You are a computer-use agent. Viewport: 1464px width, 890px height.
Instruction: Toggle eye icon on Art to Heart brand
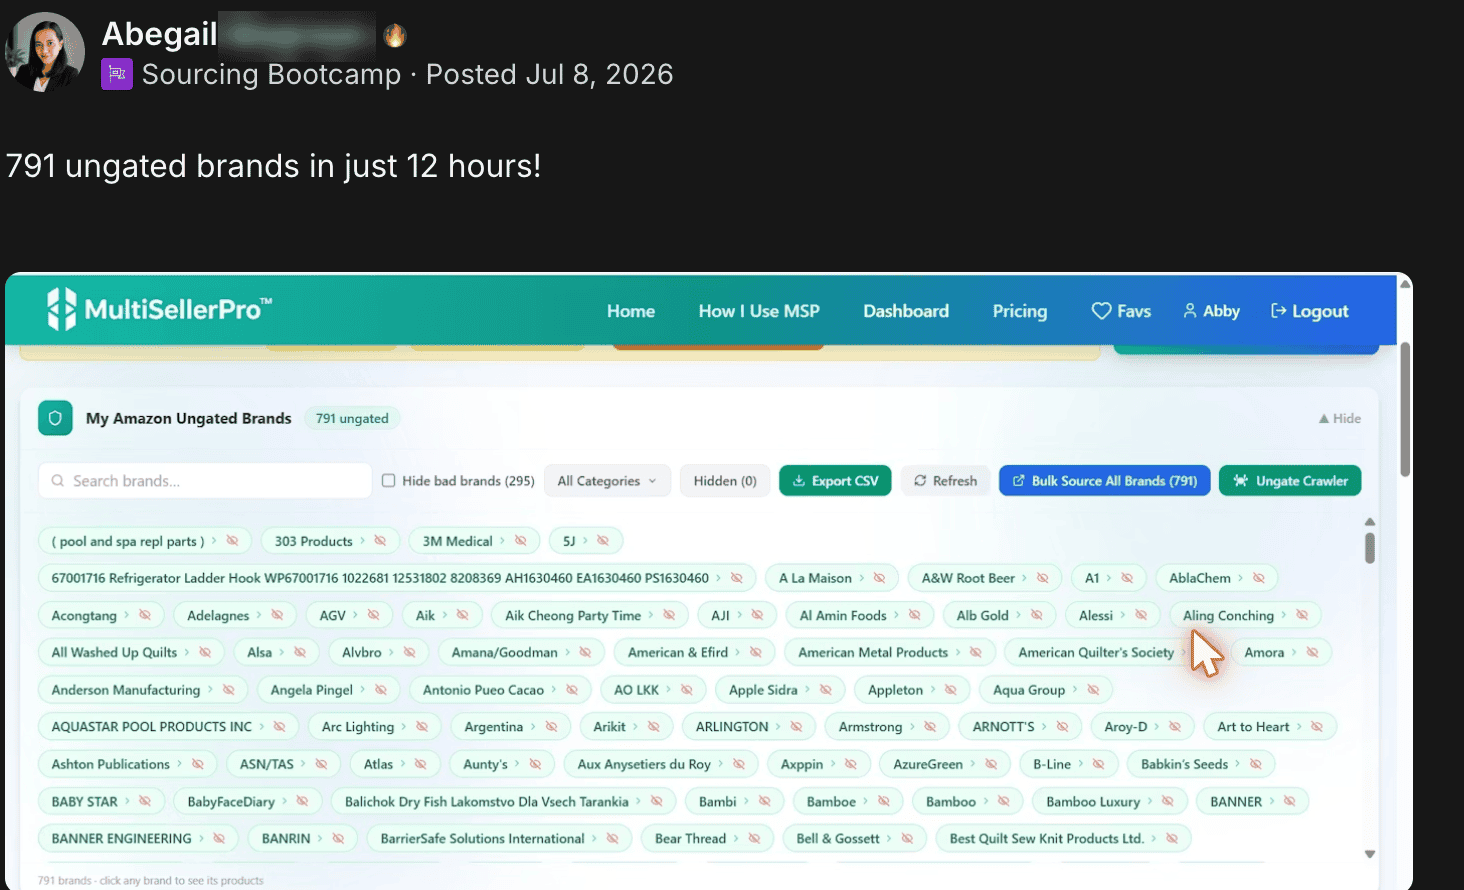point(1316,727)
